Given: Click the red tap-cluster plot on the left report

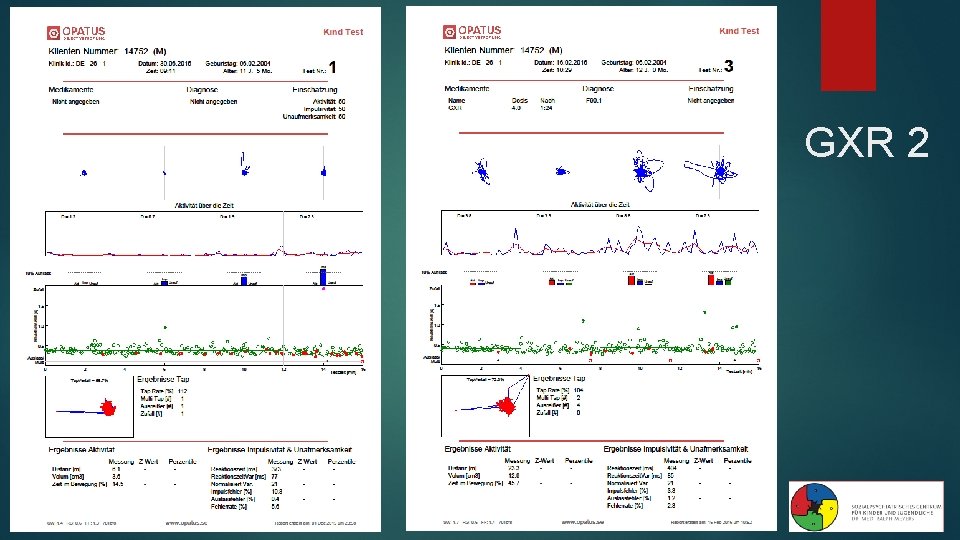Looking at the screenshot, I should click(89, 407).
